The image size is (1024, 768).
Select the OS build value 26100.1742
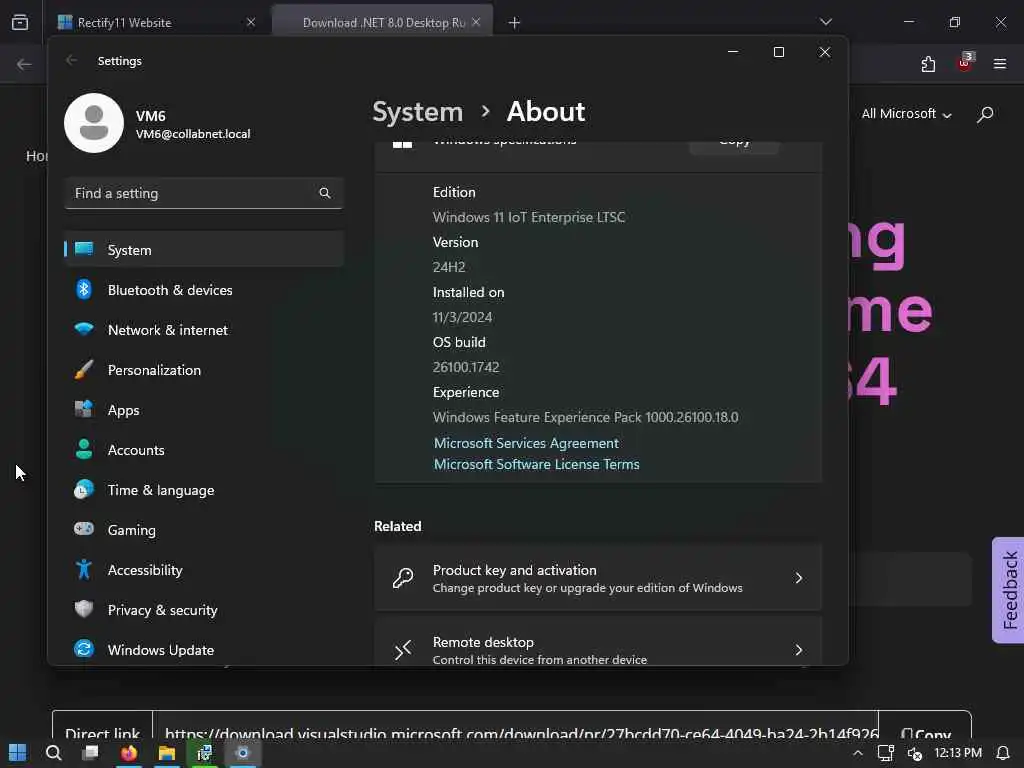click(466, 367)
